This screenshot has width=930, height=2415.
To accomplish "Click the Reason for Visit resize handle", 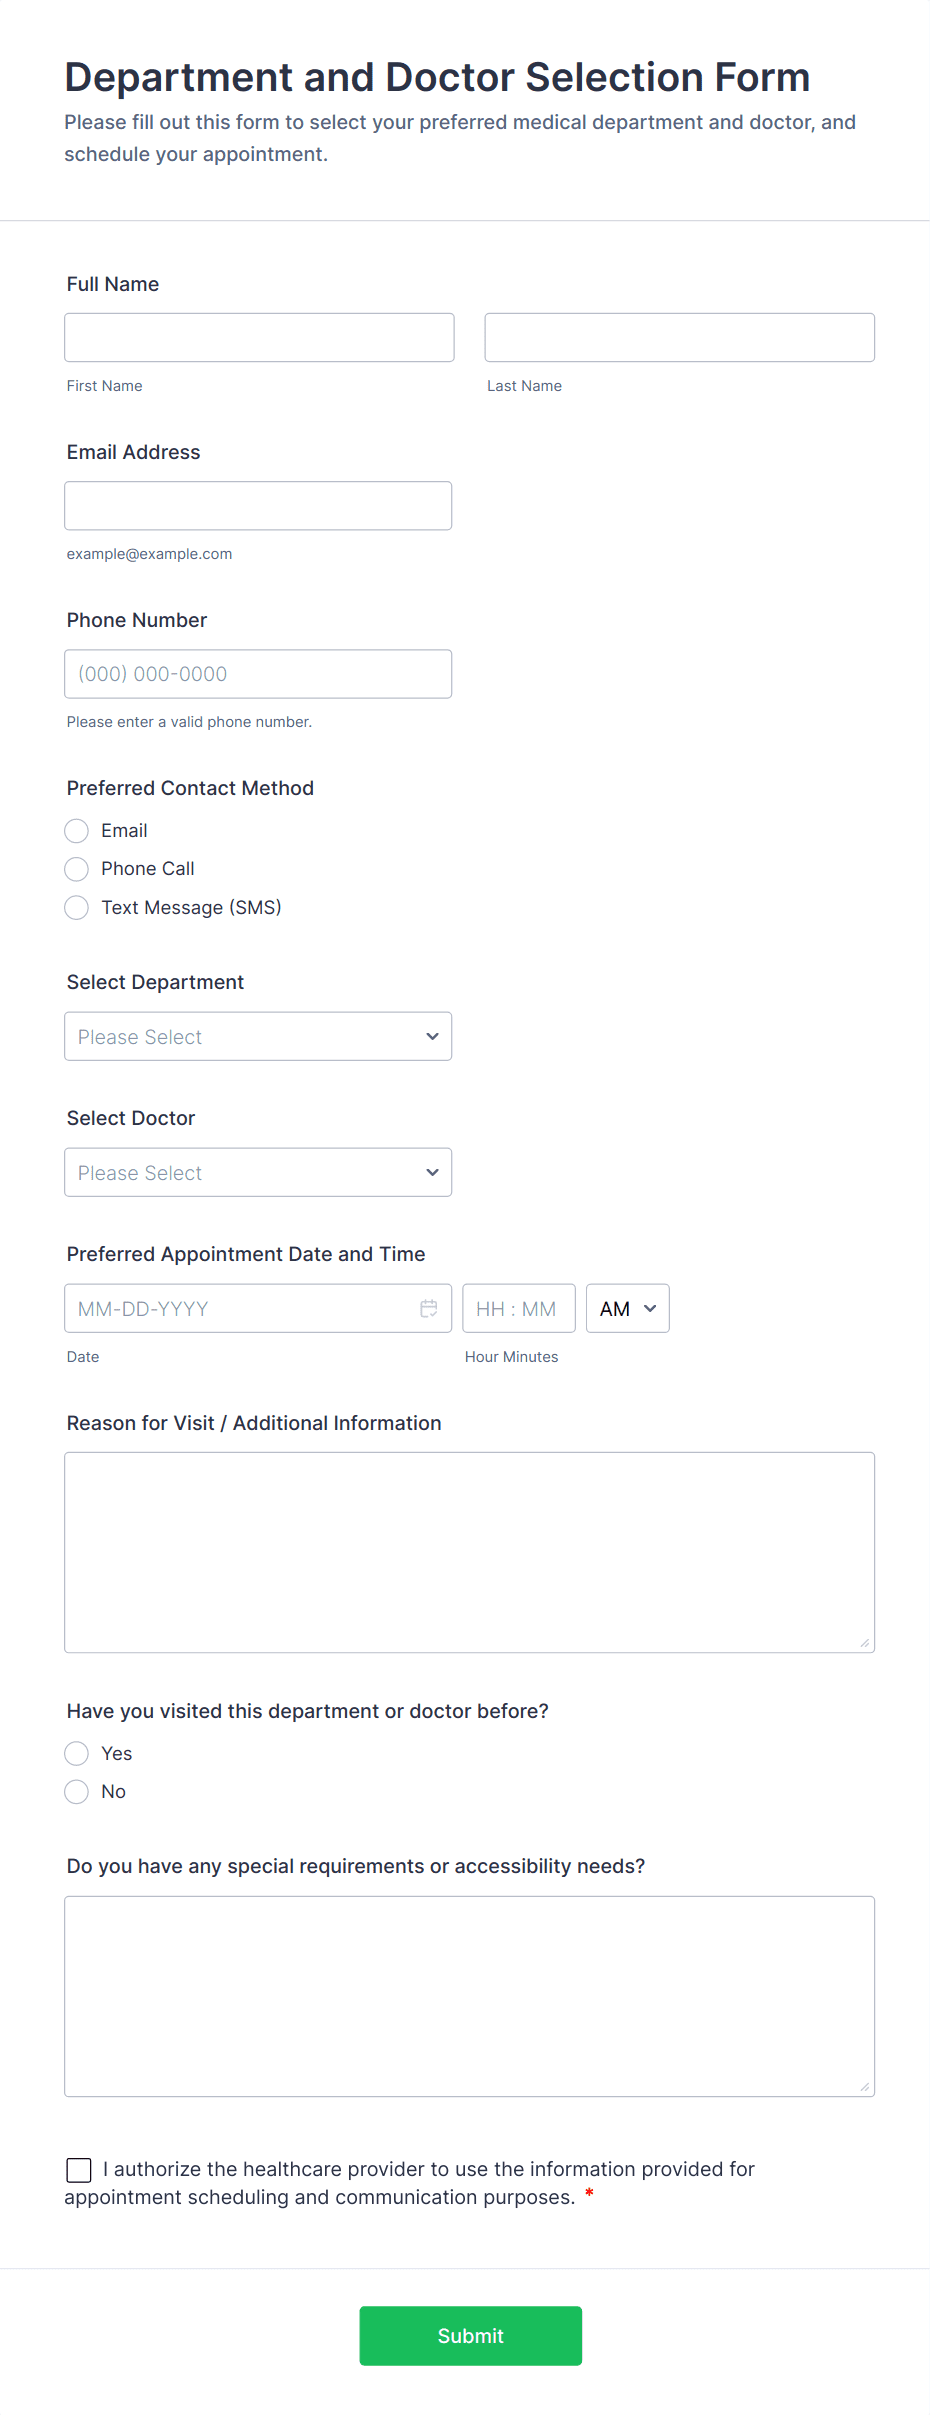I will click(x=865, y=1643).
